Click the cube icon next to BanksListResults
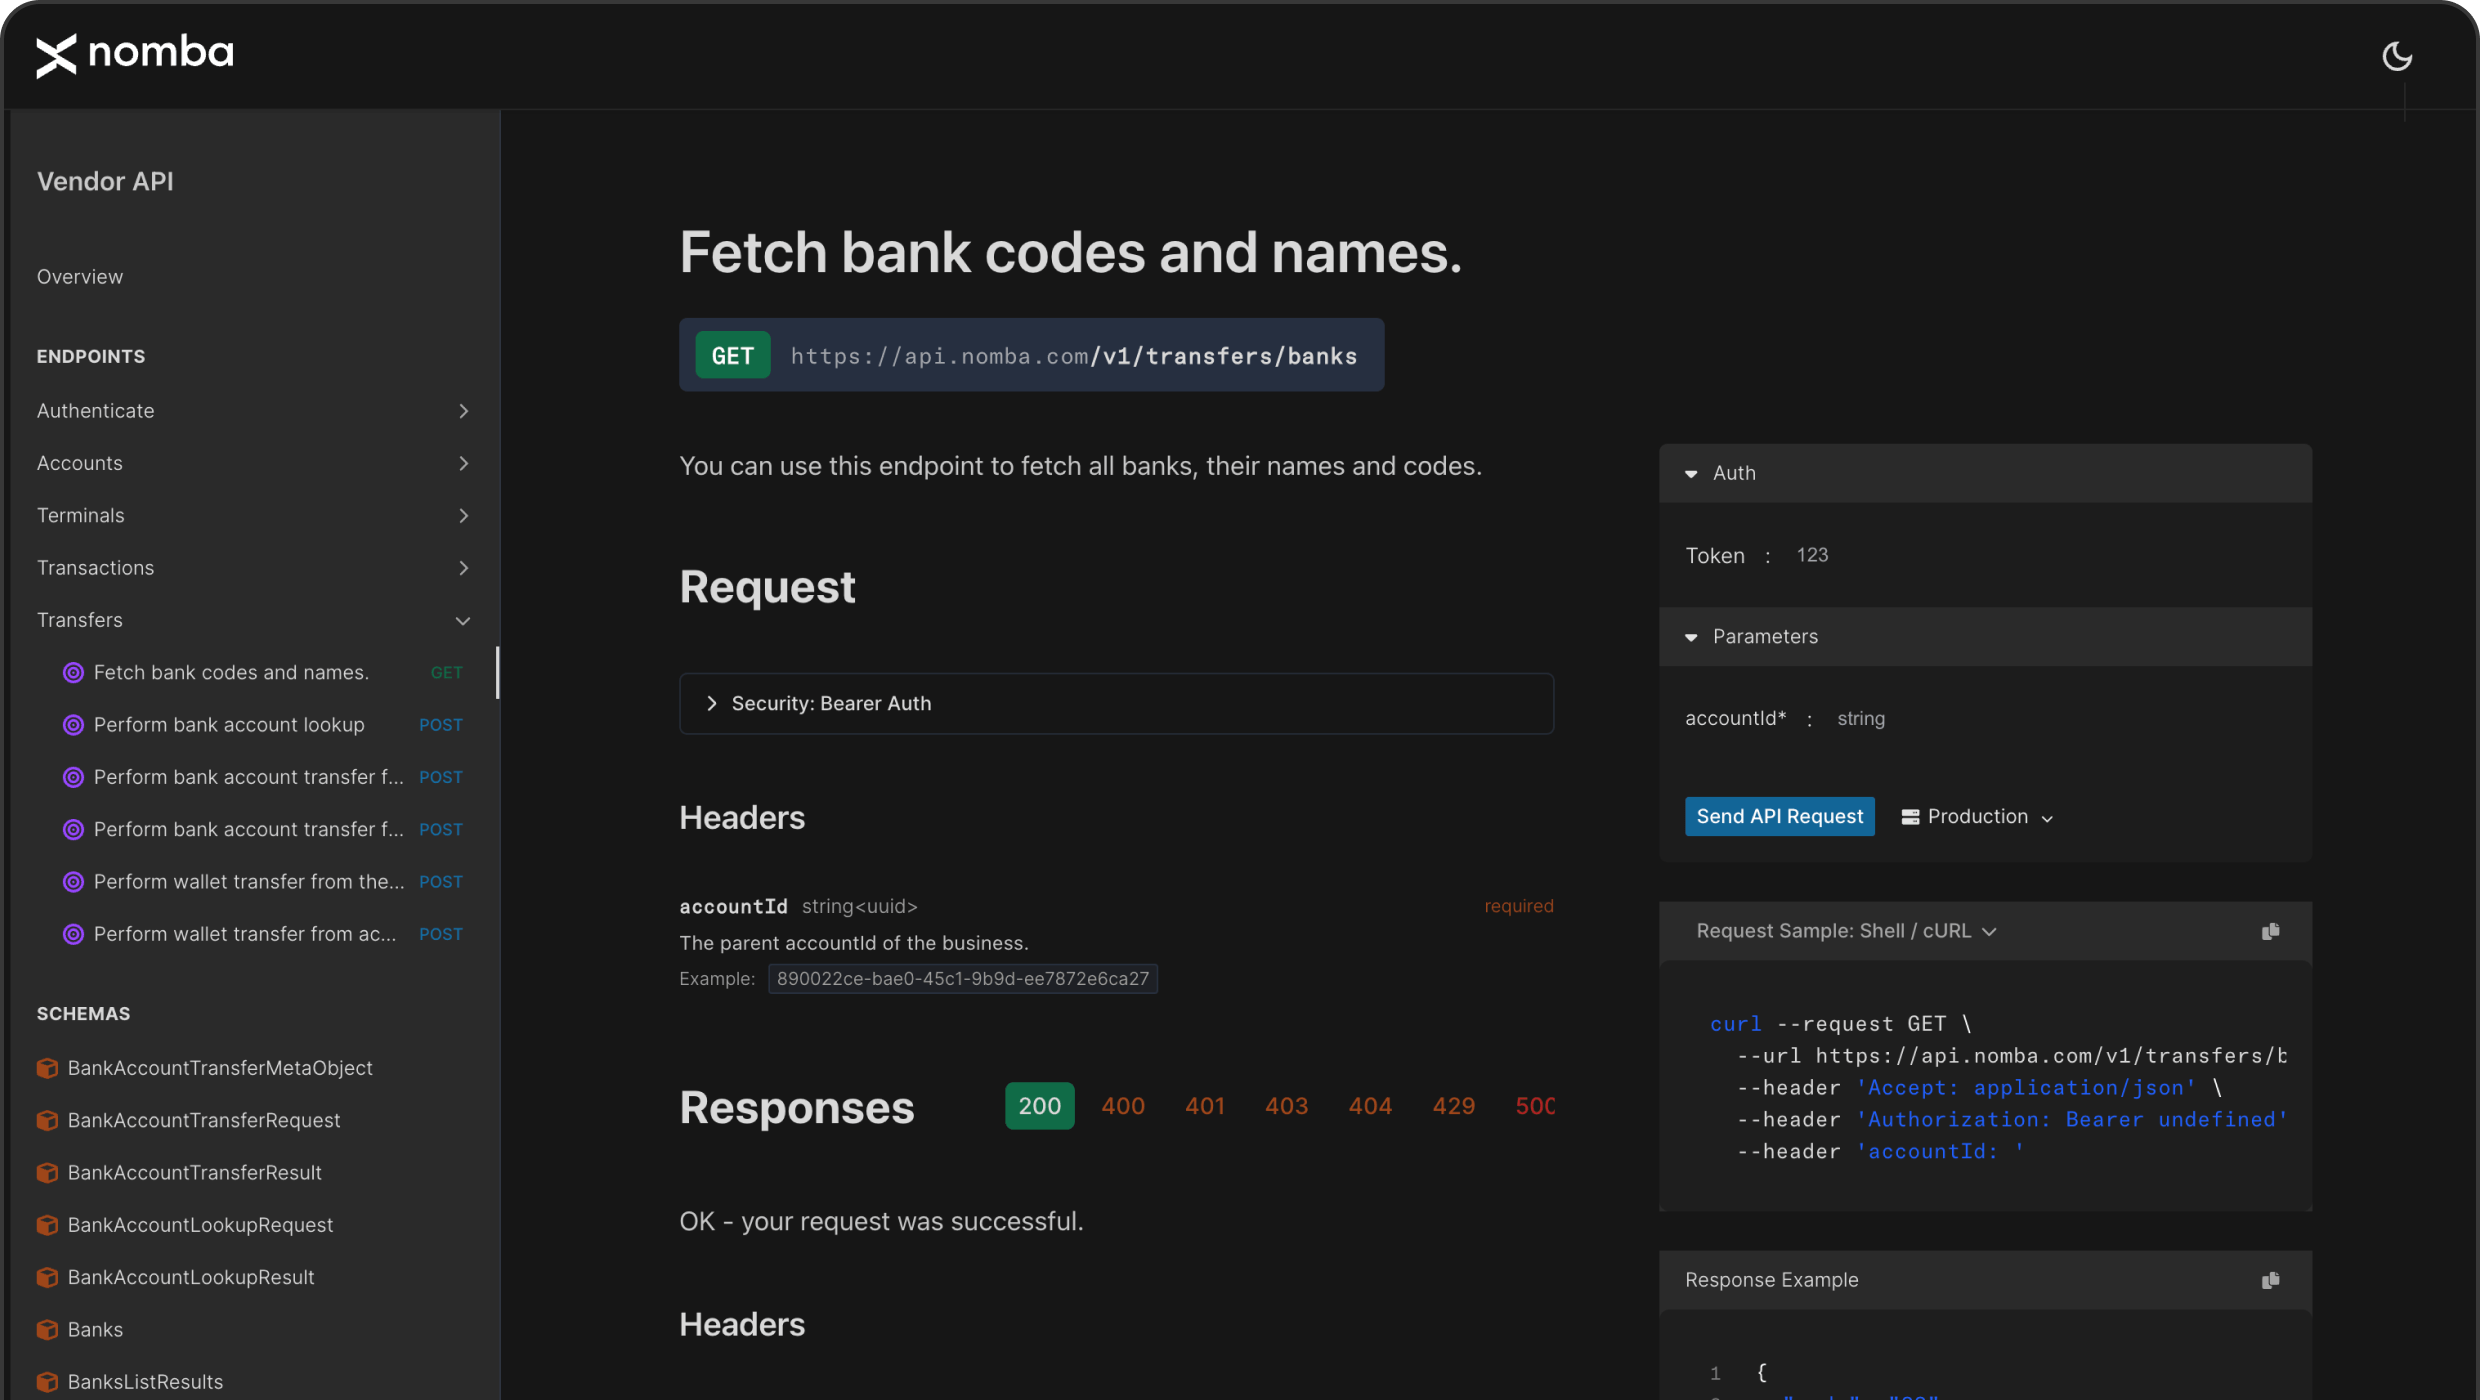Screen dimensions: 2480x1400 pyautogui.click(x=47, y=1382)
